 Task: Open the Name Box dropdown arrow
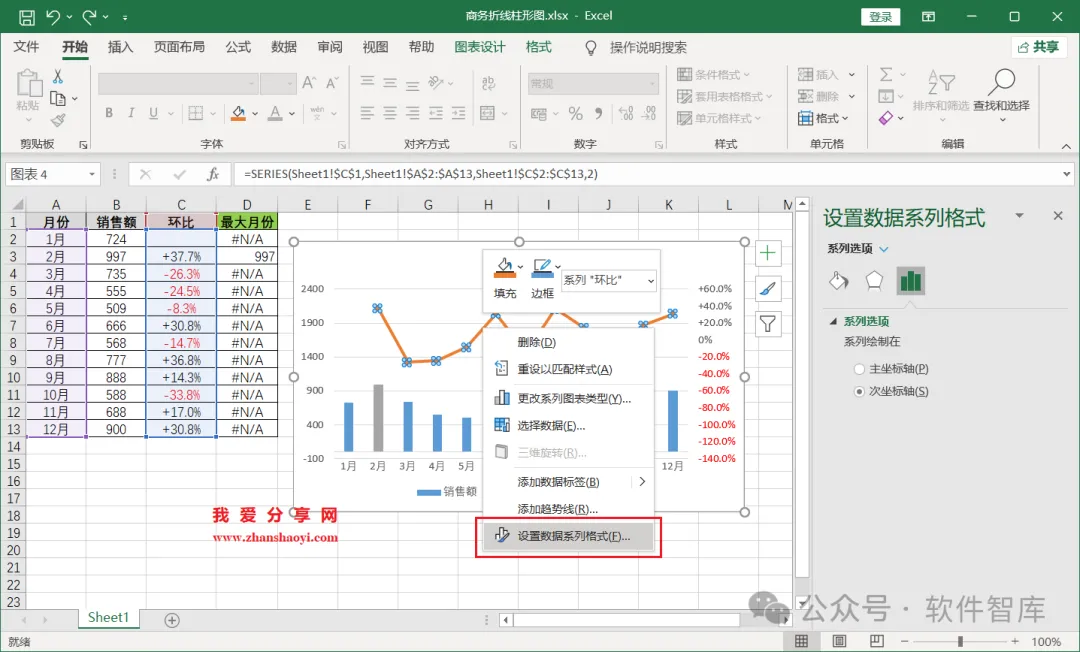[92, 174]
